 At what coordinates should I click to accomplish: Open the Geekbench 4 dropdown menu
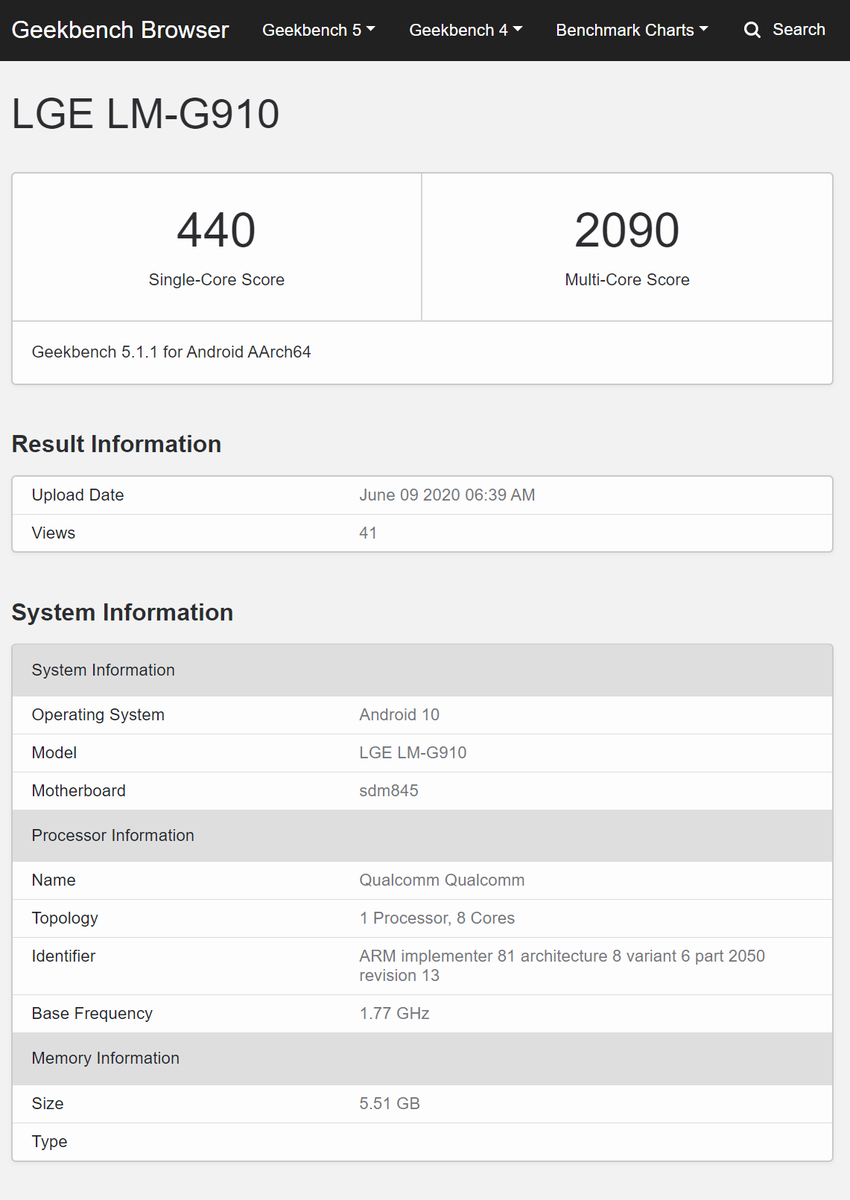[466, 30]
